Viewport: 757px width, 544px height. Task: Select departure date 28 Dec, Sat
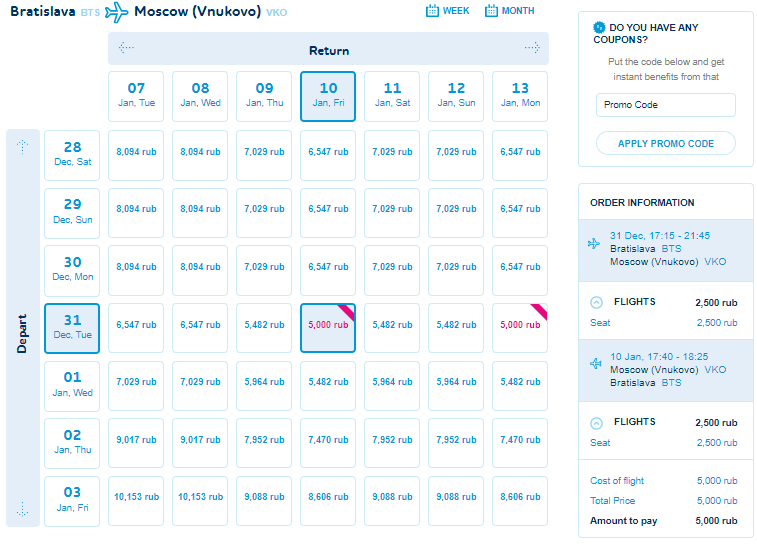pyautogui.click(x=72, y=155)
